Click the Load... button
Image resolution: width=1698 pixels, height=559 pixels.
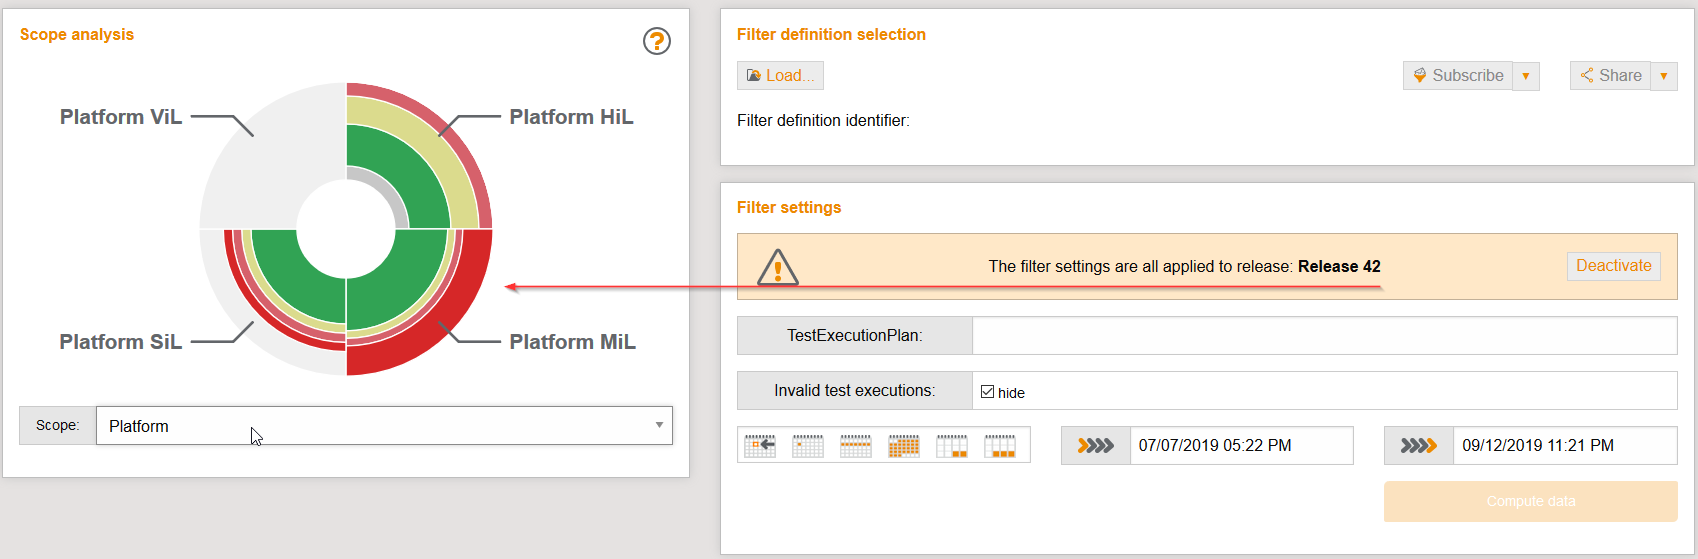pyautogui.click(x=780, y=76)
